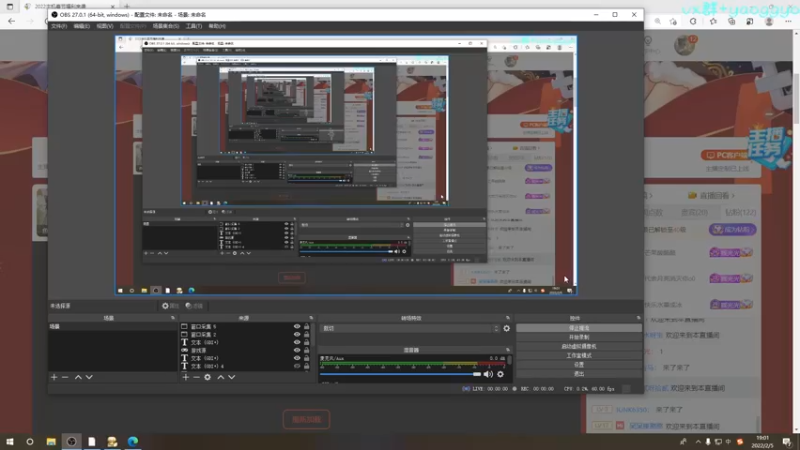Viewport: 800px width, 450px height.
Task: Click the user avatar with notification badge in browser
Action: (x=685, y=45)
